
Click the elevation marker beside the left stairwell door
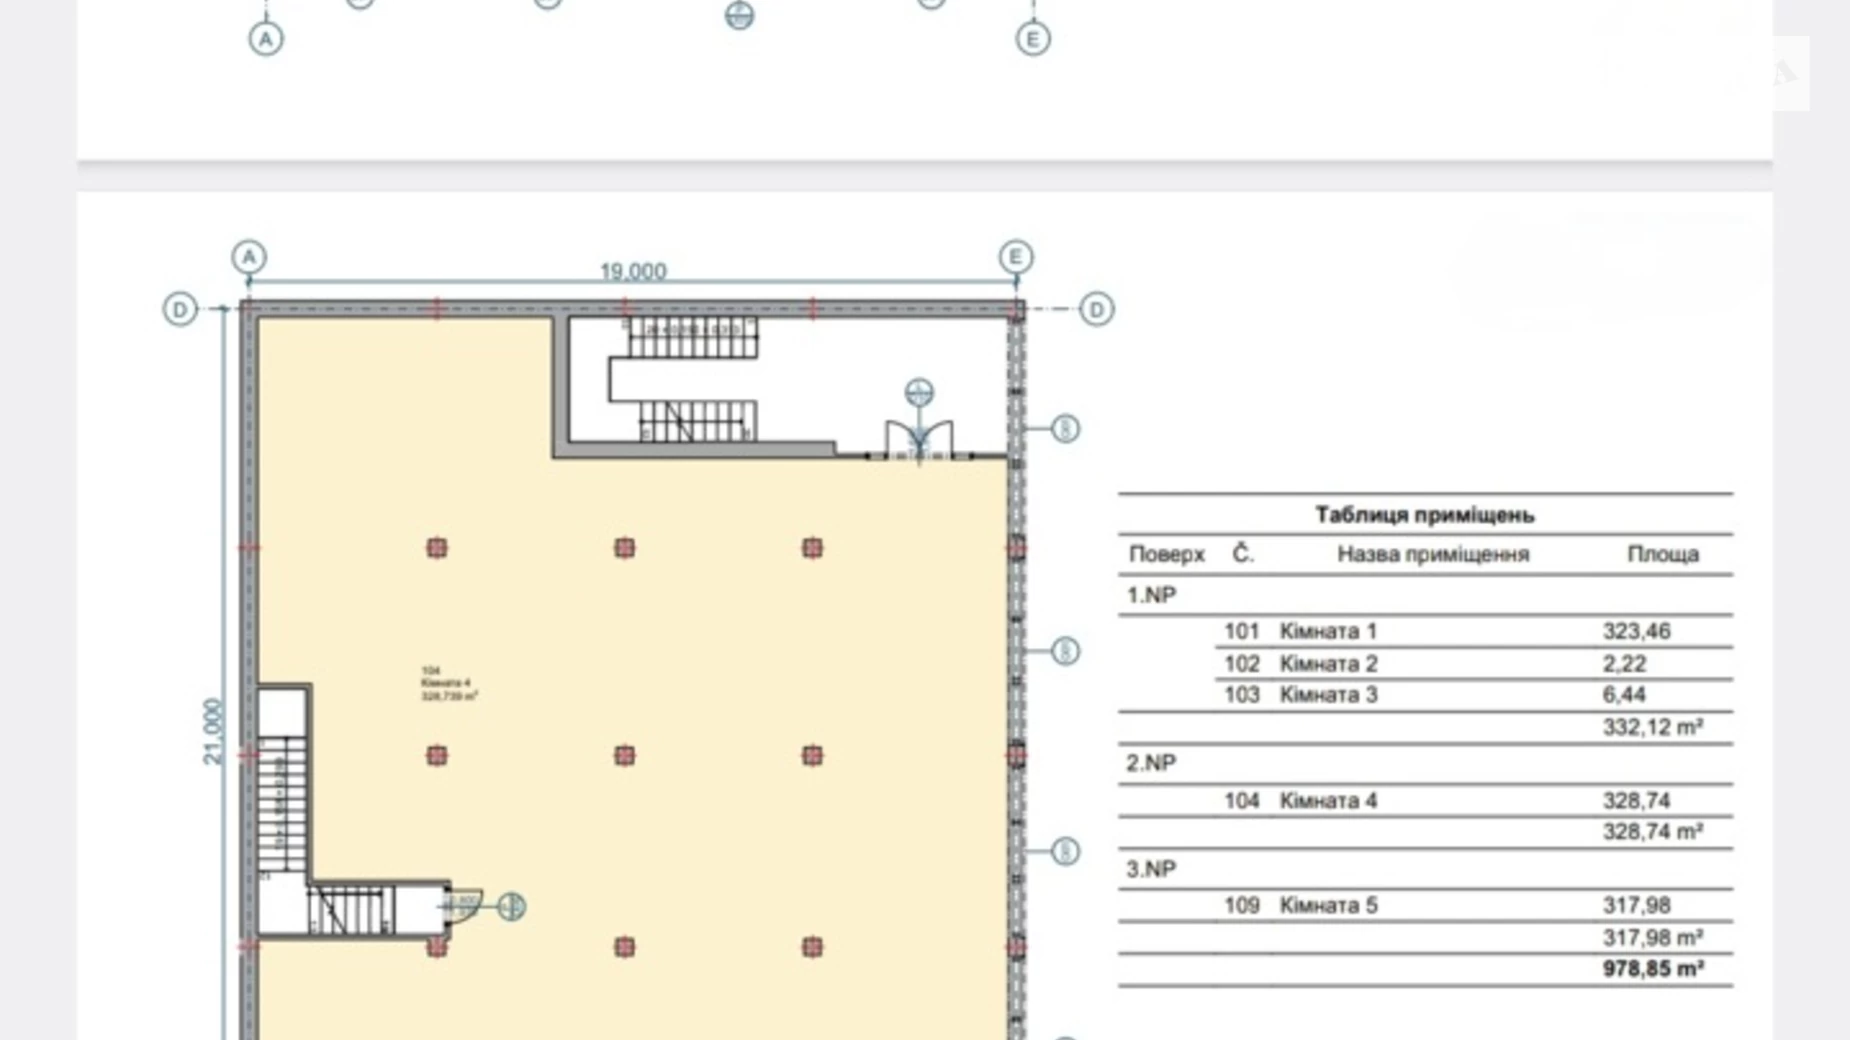(511, 906)
